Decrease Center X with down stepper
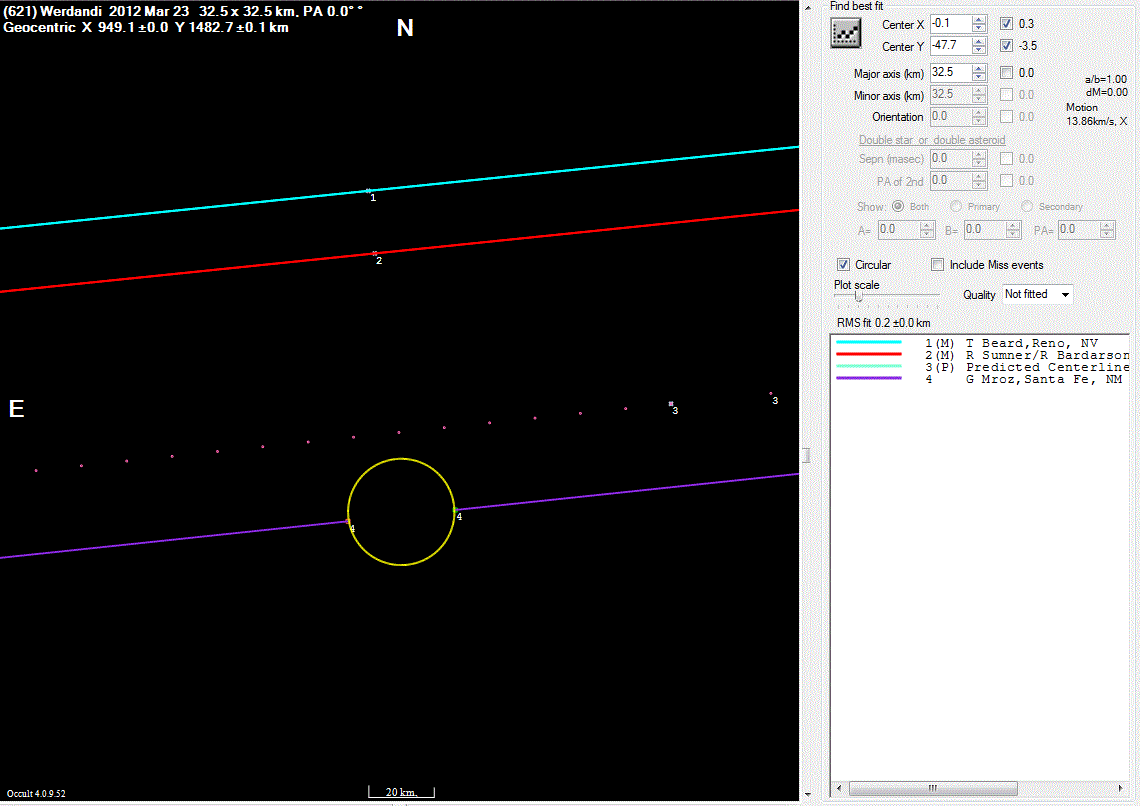This screenshot has width=1140, height=806. point(979,28)
